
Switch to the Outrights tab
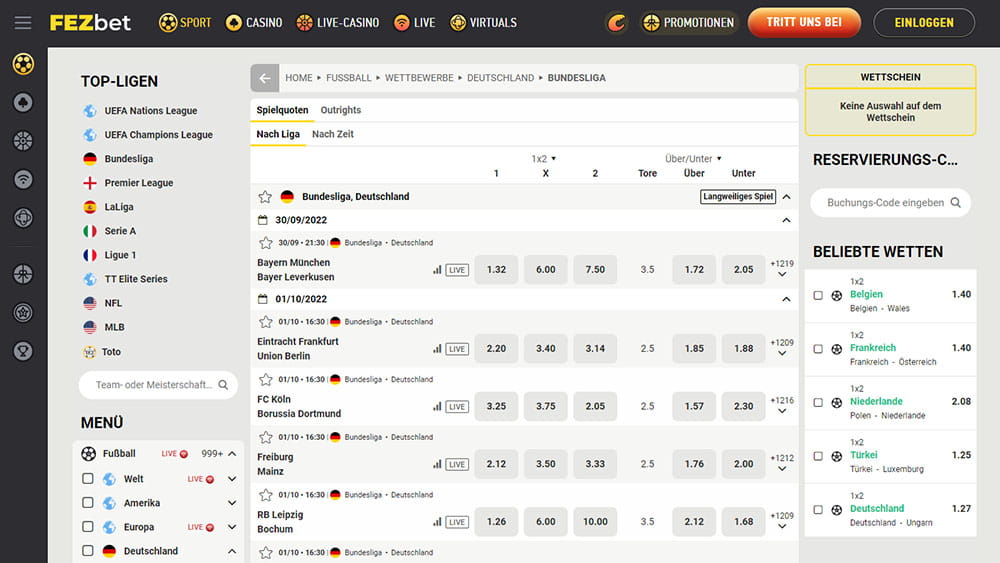[x=341, y=110]
